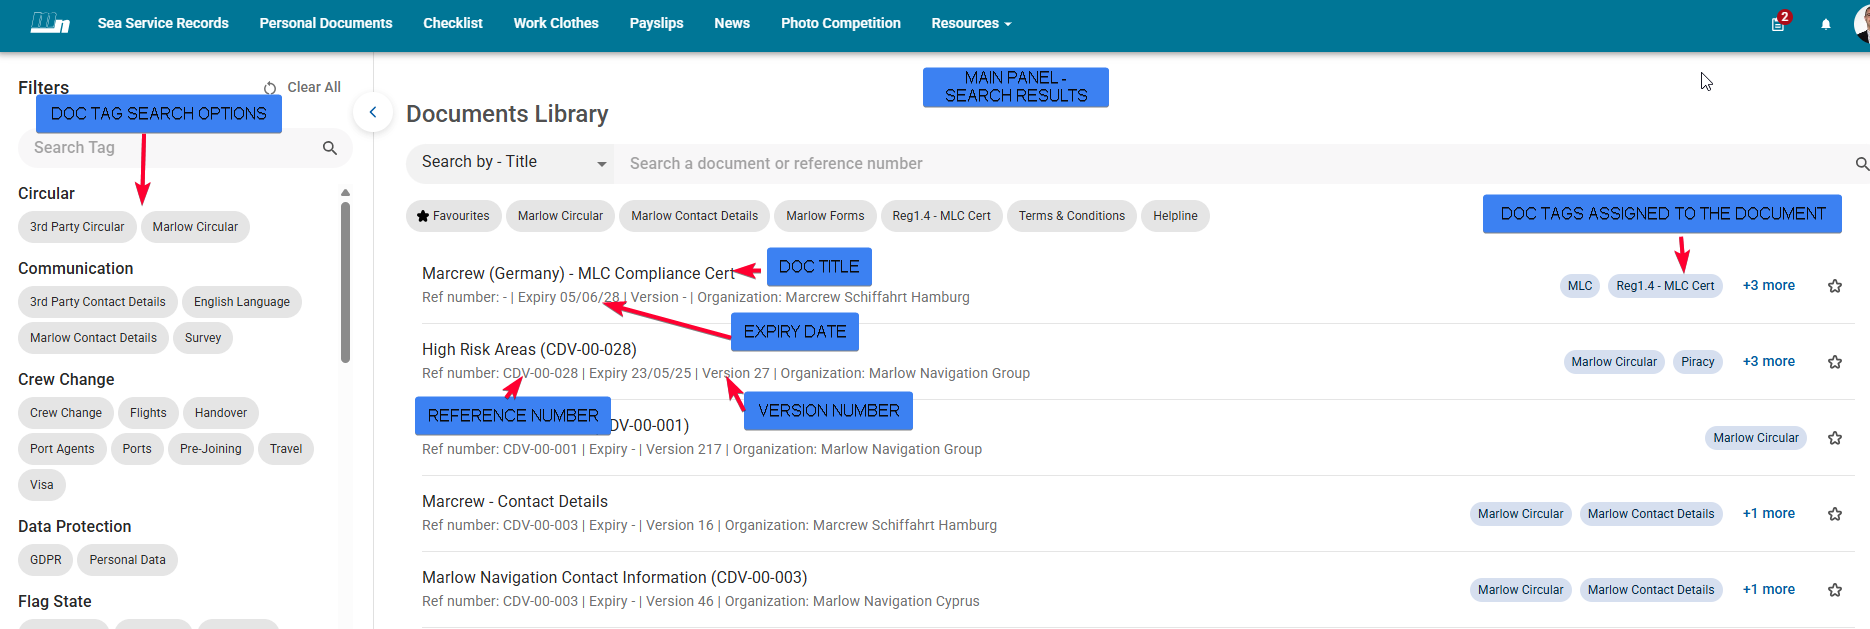Collapse the filters panel with chevron arrow
The width and height of the screenshot is (1870, 629).
(373, 112)
